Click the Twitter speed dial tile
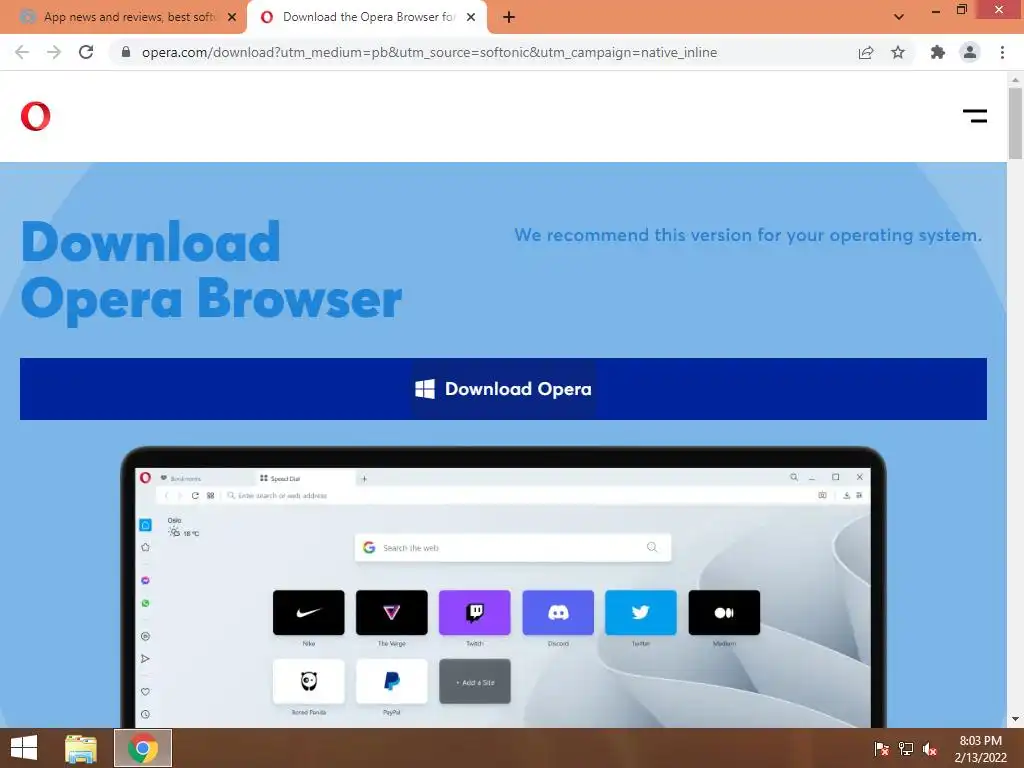1024x768 pixels. pyautogui.click(x=641, y=613)
